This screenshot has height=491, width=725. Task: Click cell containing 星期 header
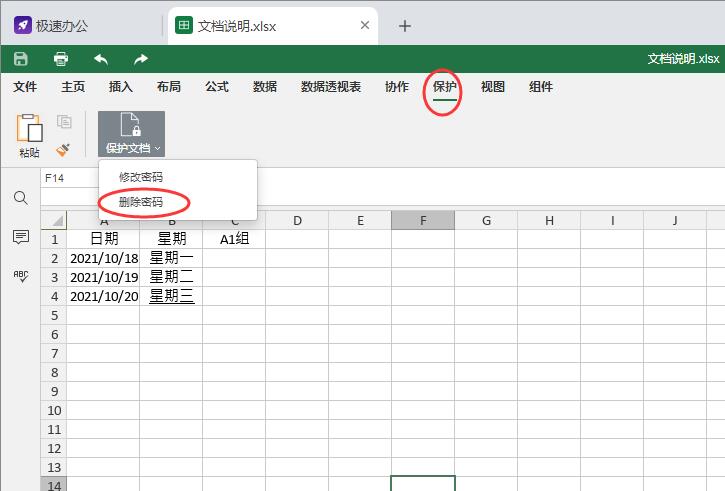coord(171,239)
